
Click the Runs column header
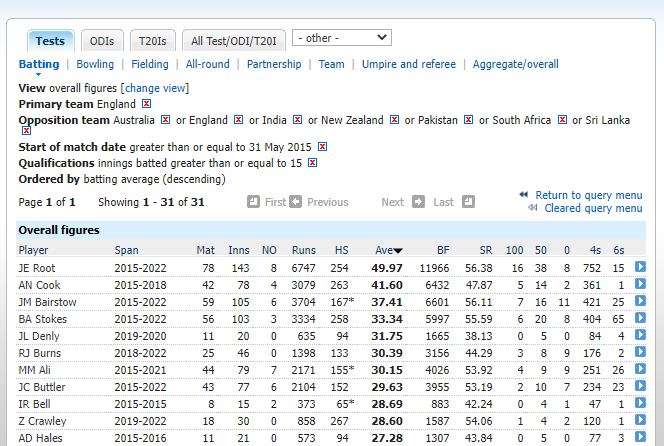[x=303, y=250]
